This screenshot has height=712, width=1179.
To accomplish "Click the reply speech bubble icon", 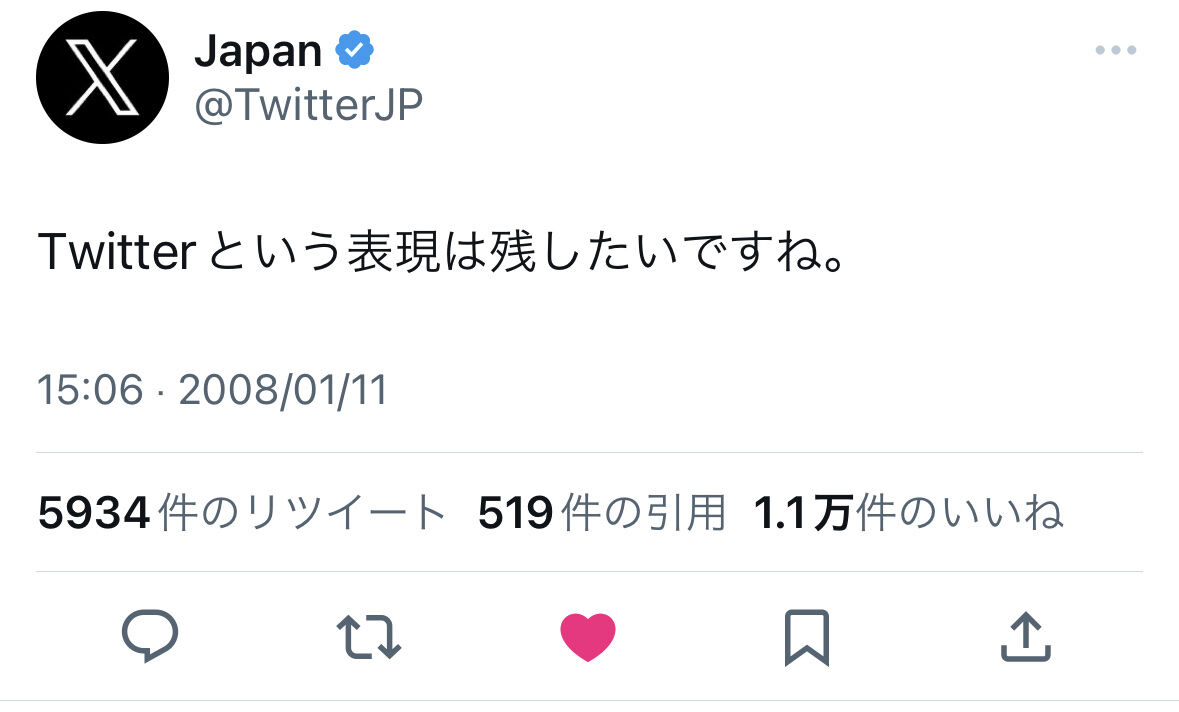I will pyautogui.click(x=150, y=635).
